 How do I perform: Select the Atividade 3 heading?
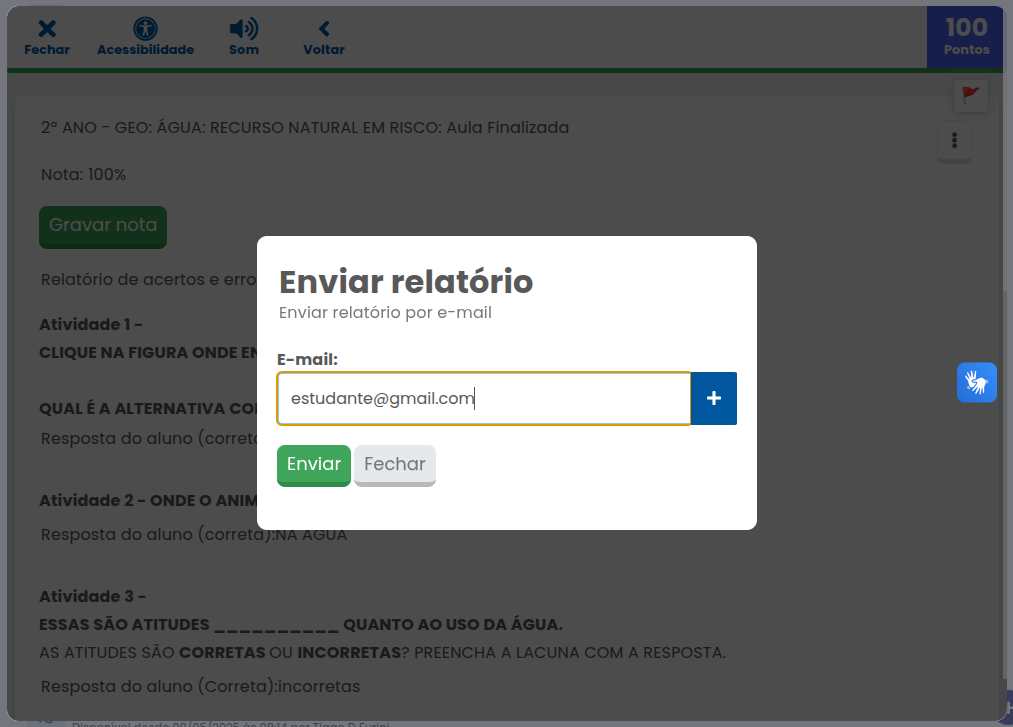click(x=92, y=597)
